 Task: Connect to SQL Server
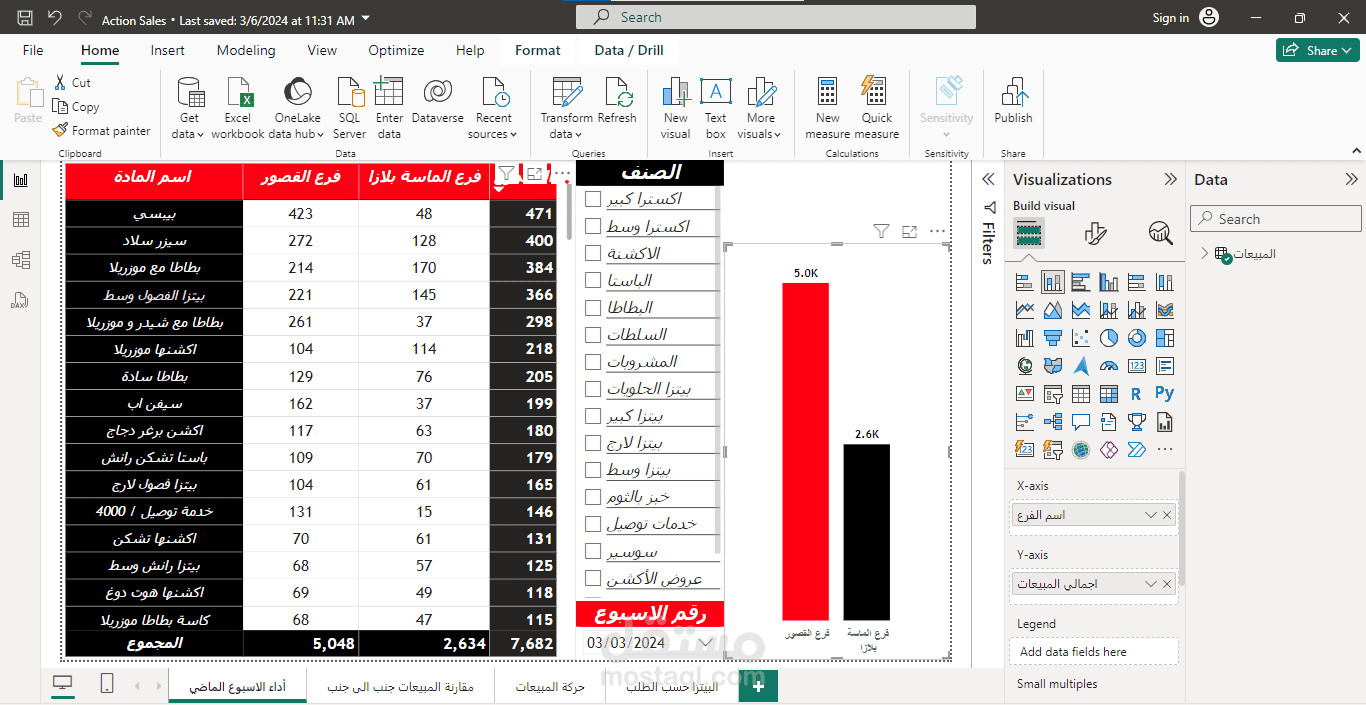350,108
